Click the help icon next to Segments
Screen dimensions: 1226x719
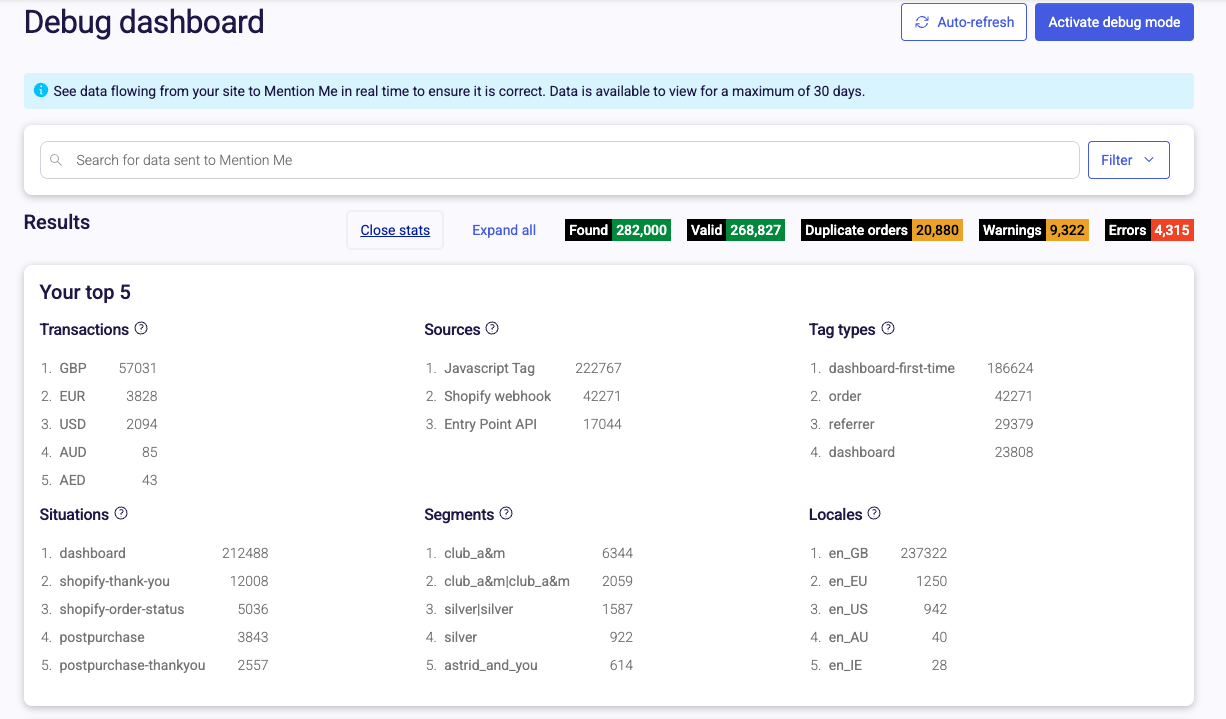[506, 514]
